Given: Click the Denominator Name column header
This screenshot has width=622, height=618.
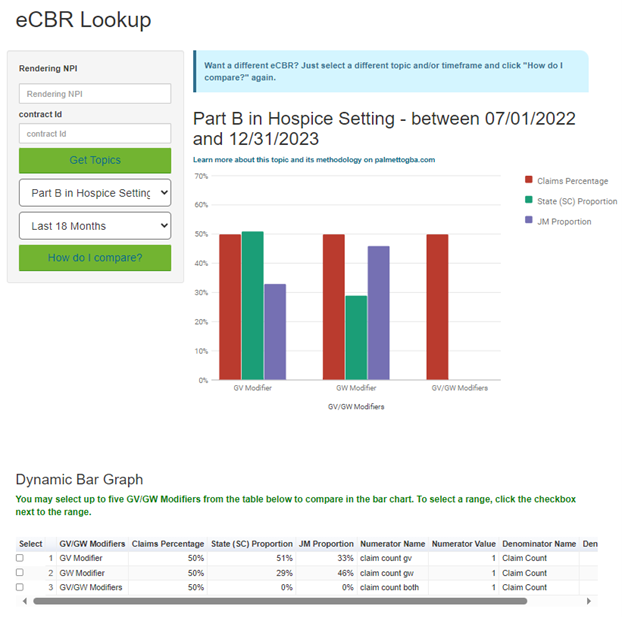Looking at the screenshot, I should [x=539, y=544].
